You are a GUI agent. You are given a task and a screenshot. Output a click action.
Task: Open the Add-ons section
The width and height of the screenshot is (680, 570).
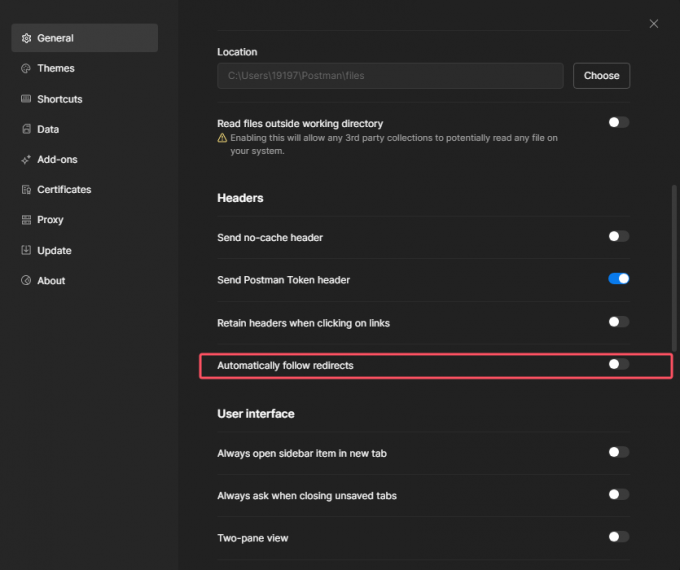point(85,160)
